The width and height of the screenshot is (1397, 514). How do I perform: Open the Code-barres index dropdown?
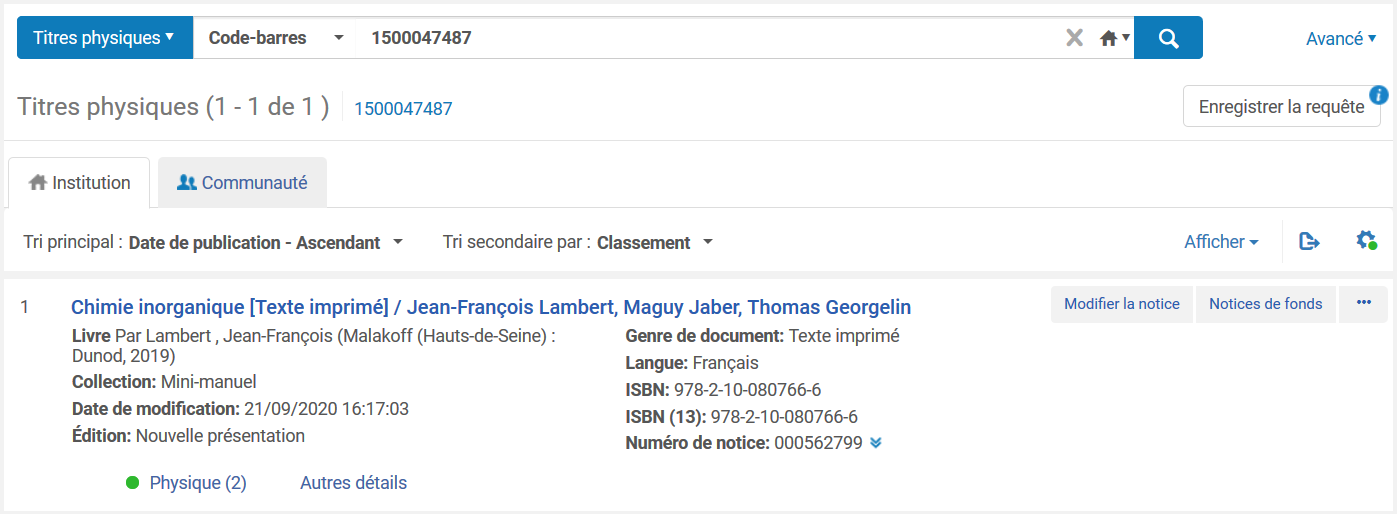point(275,38)
